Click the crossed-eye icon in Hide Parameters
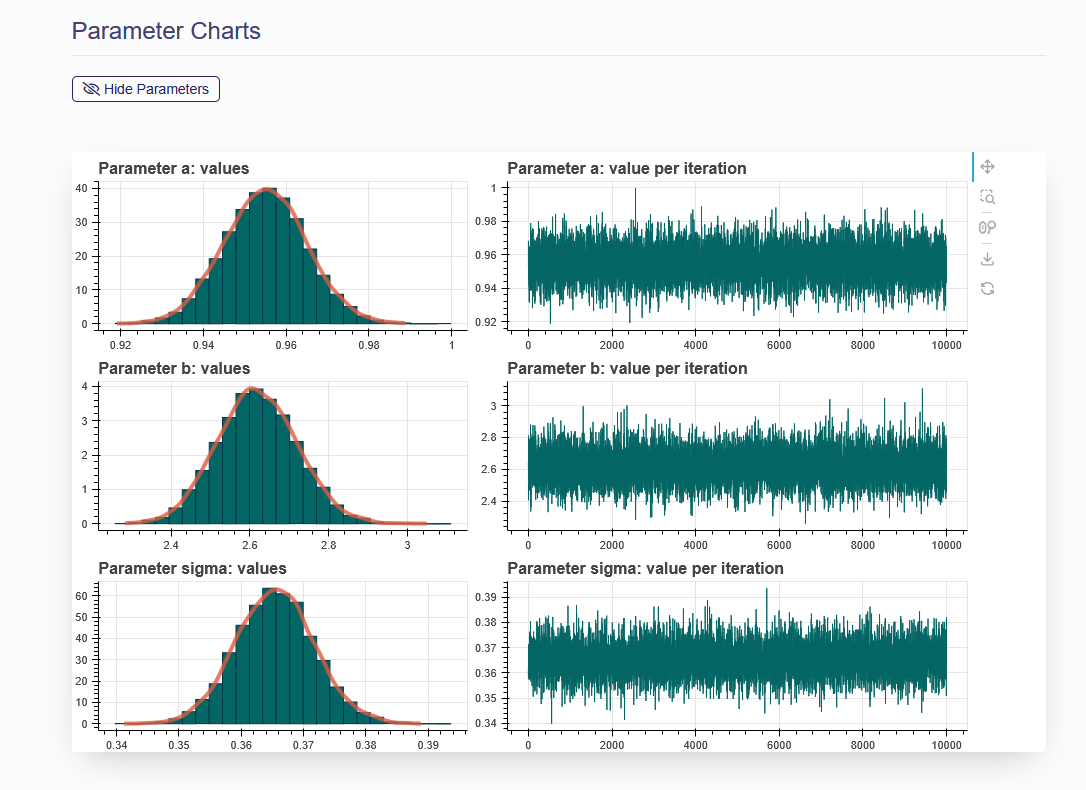The image size is (1086, 790). [x=91, y=89]
